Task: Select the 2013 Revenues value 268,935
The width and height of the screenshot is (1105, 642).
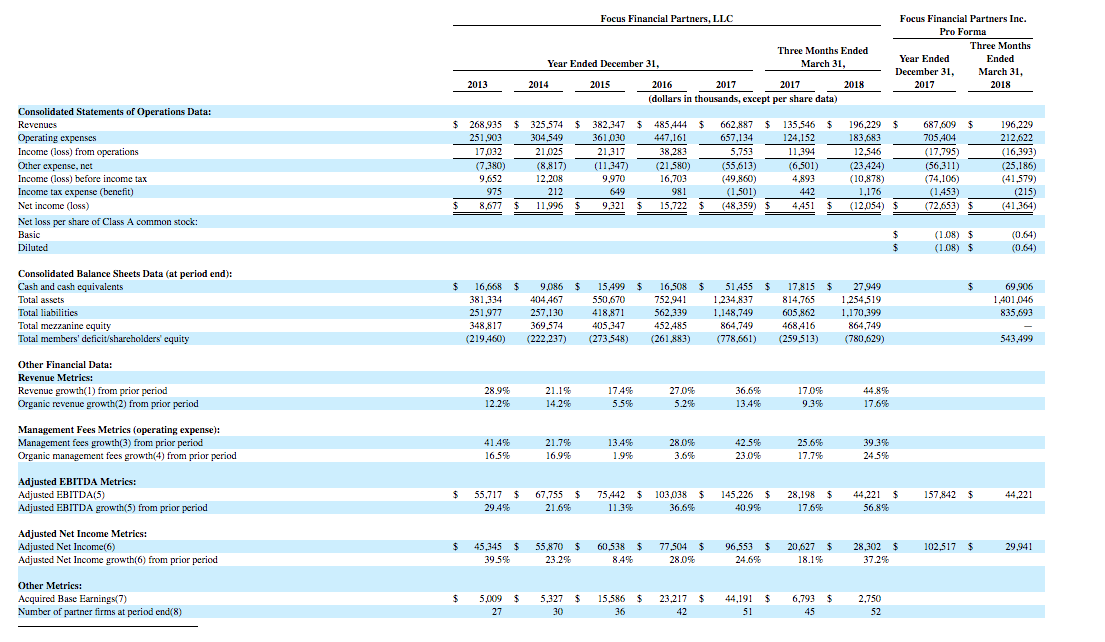Action: click(486, 125)
